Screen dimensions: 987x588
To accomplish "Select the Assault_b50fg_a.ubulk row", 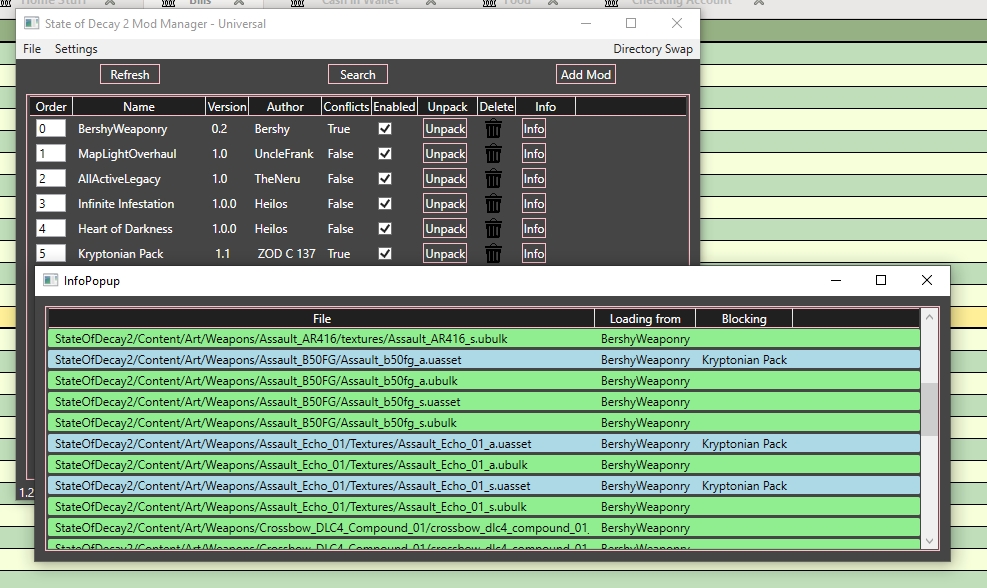I will tap(484, 381).
